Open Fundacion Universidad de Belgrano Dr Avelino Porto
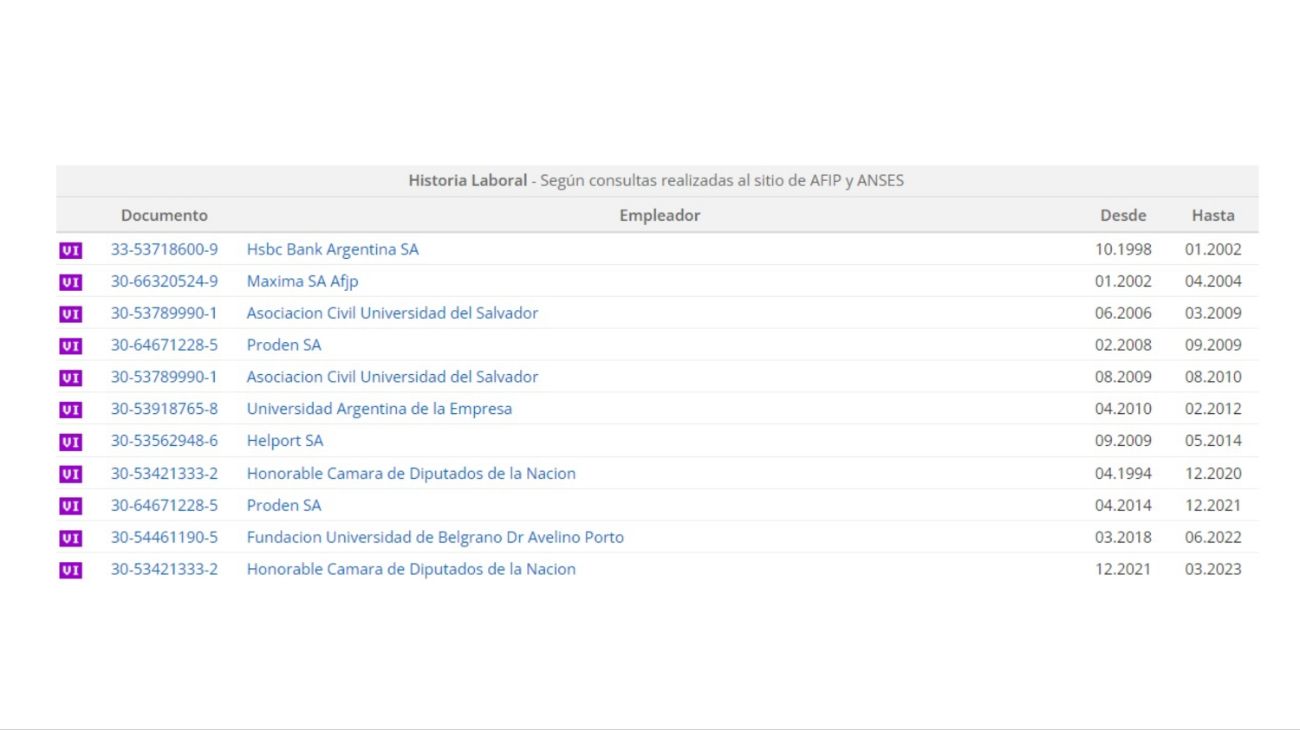Screen dimensions: 1300x730 point(435,537)
